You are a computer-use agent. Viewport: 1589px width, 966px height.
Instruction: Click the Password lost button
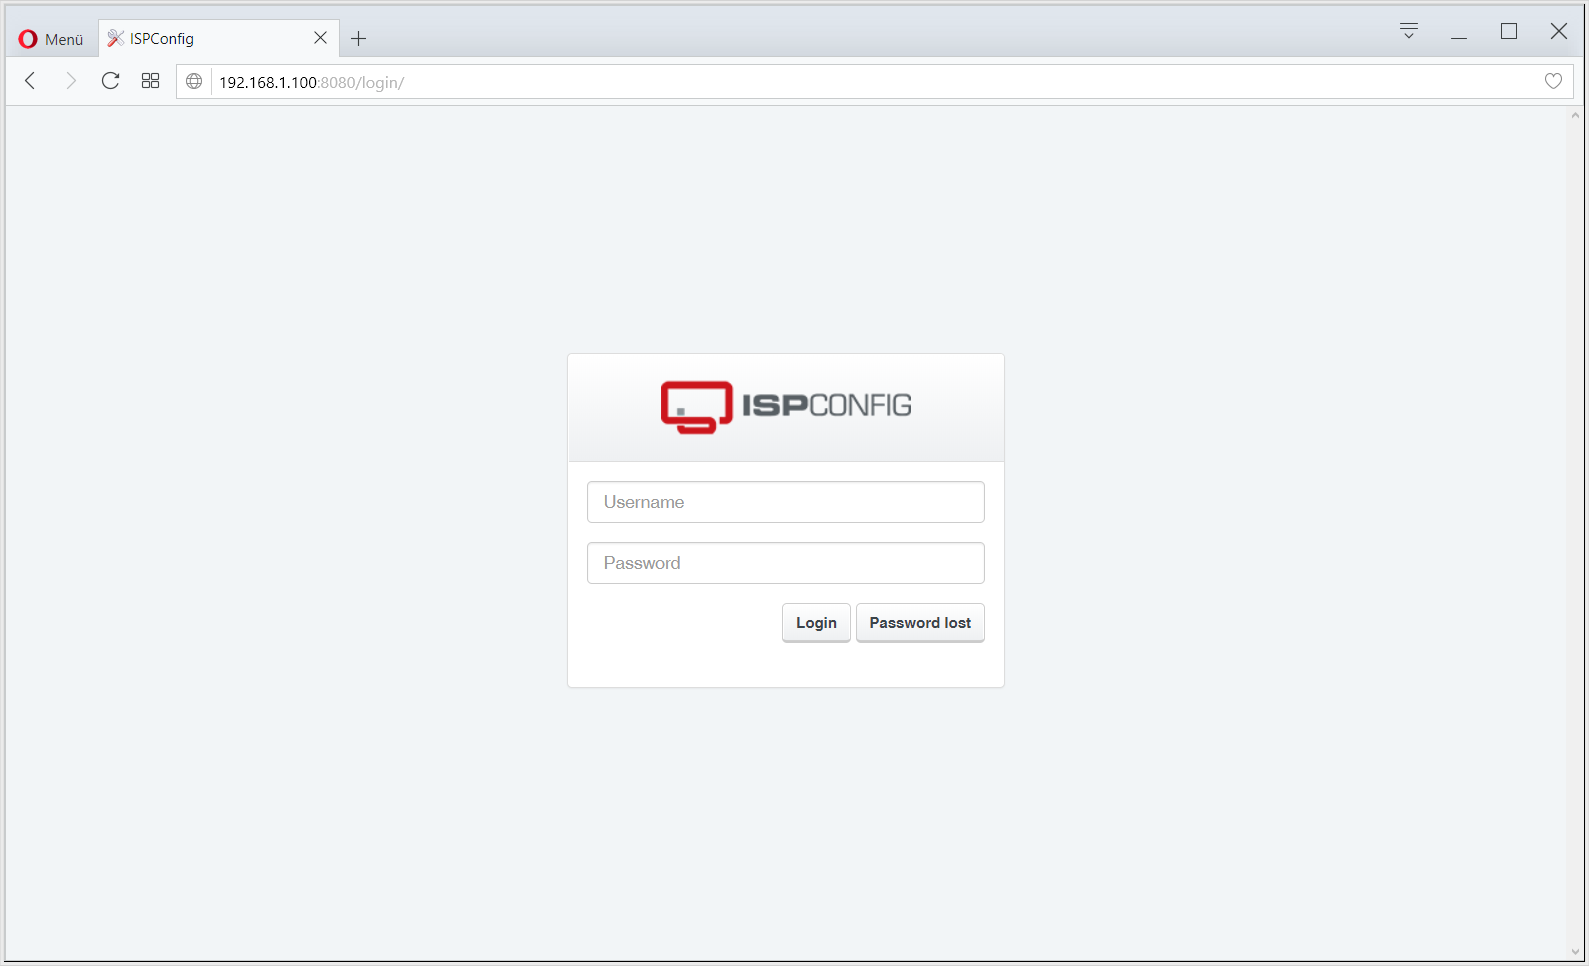coord(920,623)
